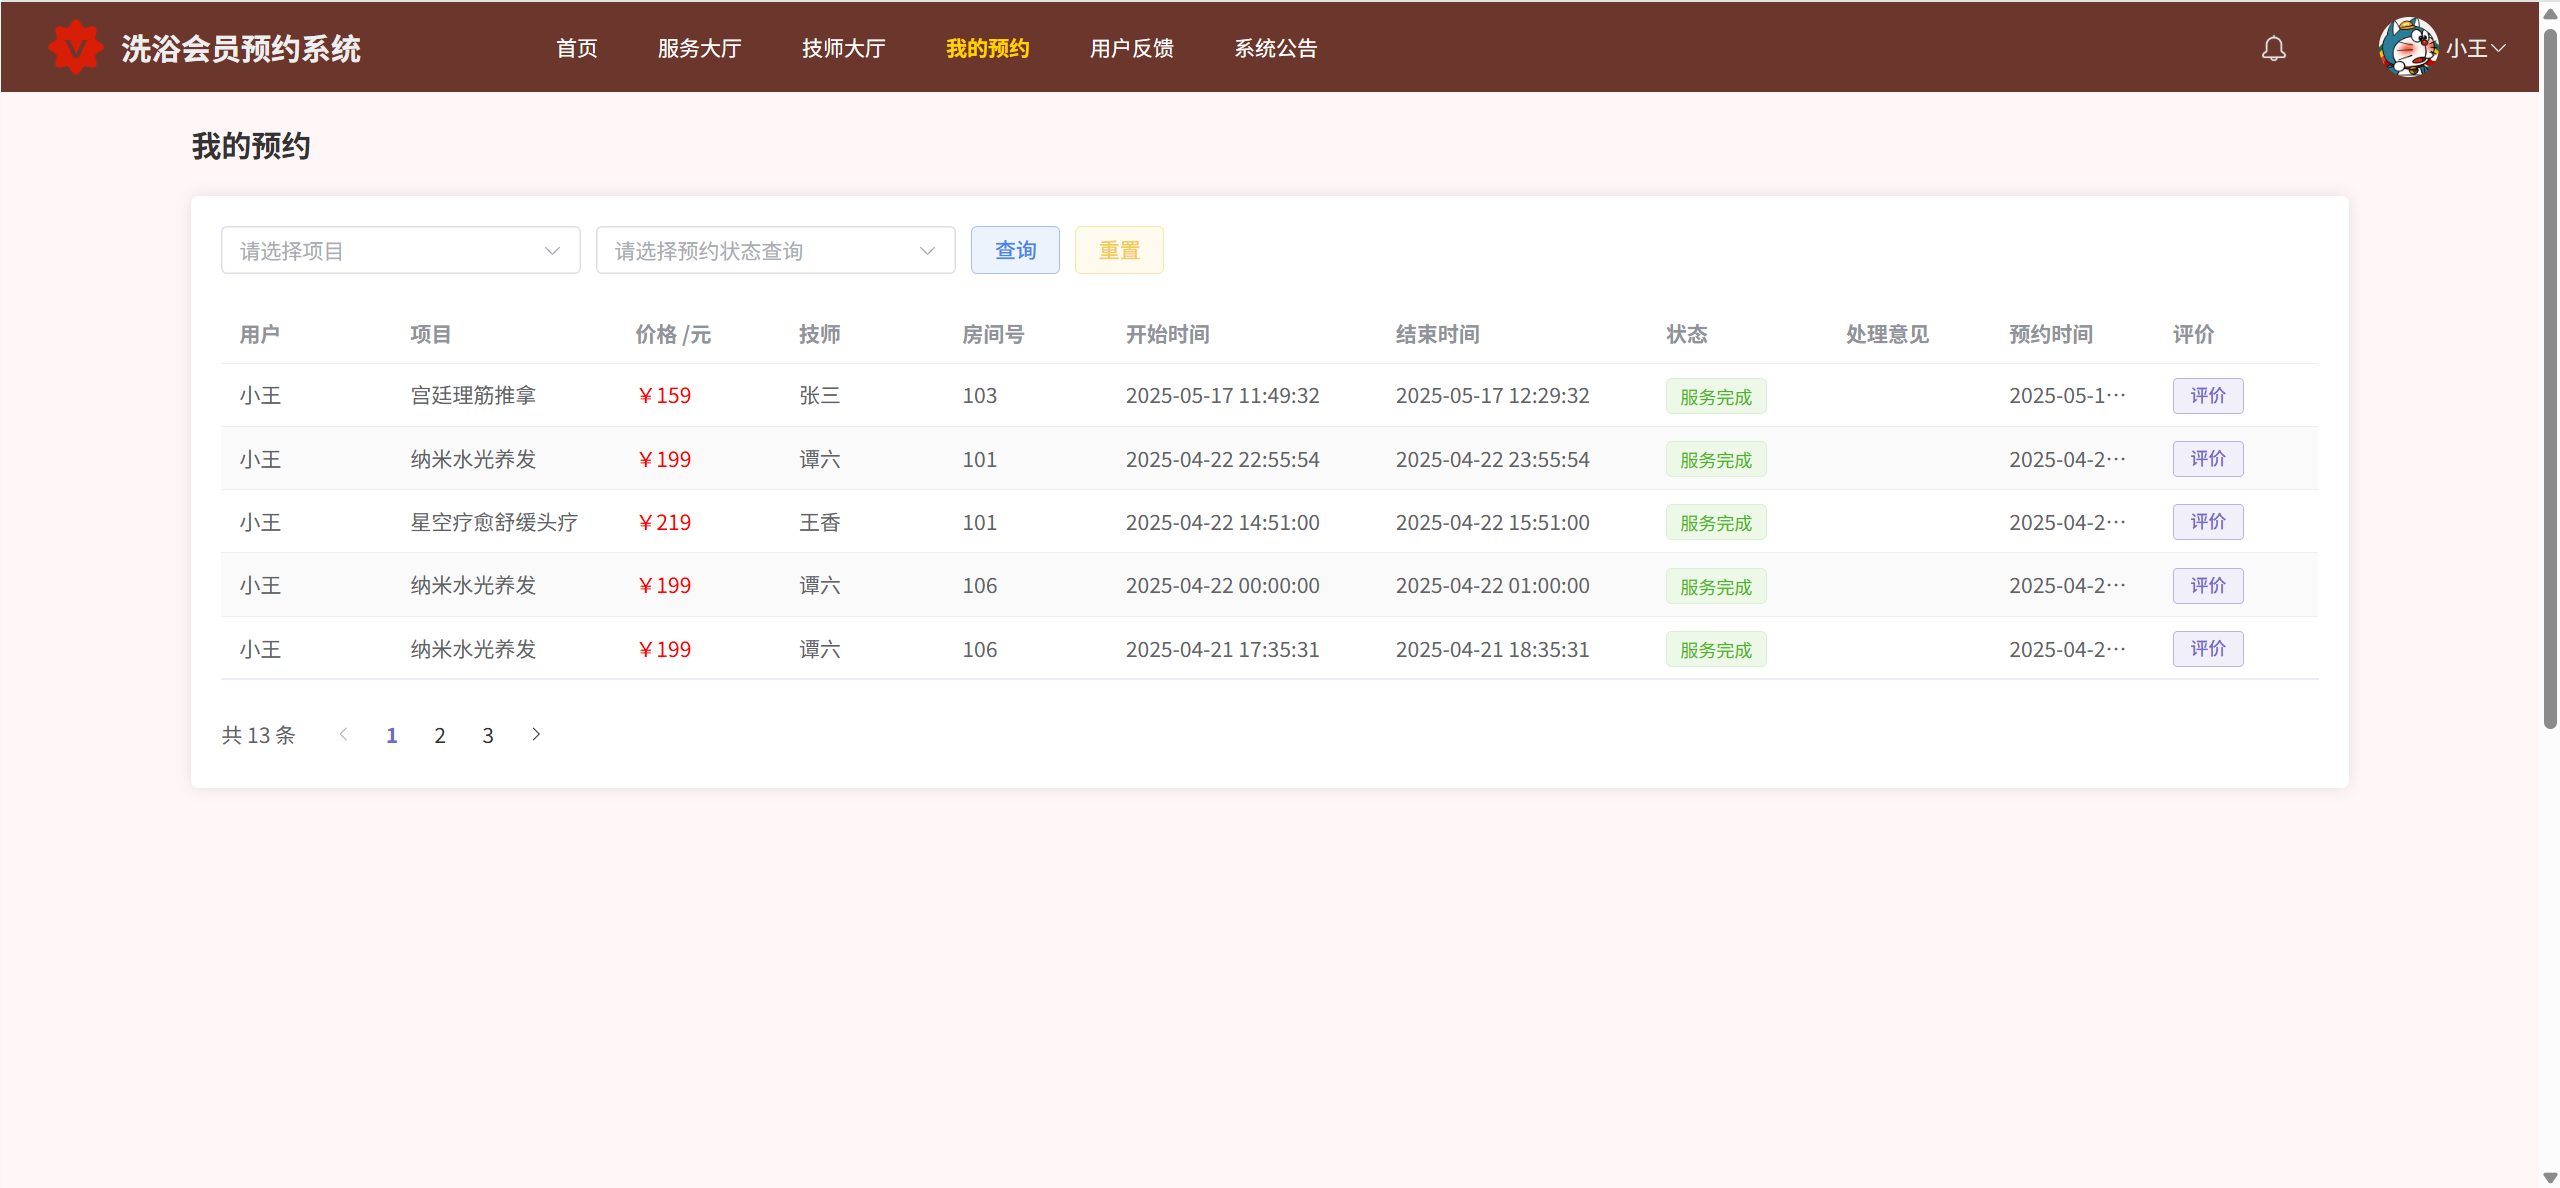Open the 请选择项目 dropdown
The image size is (2560, 1188).
(400, 251)
